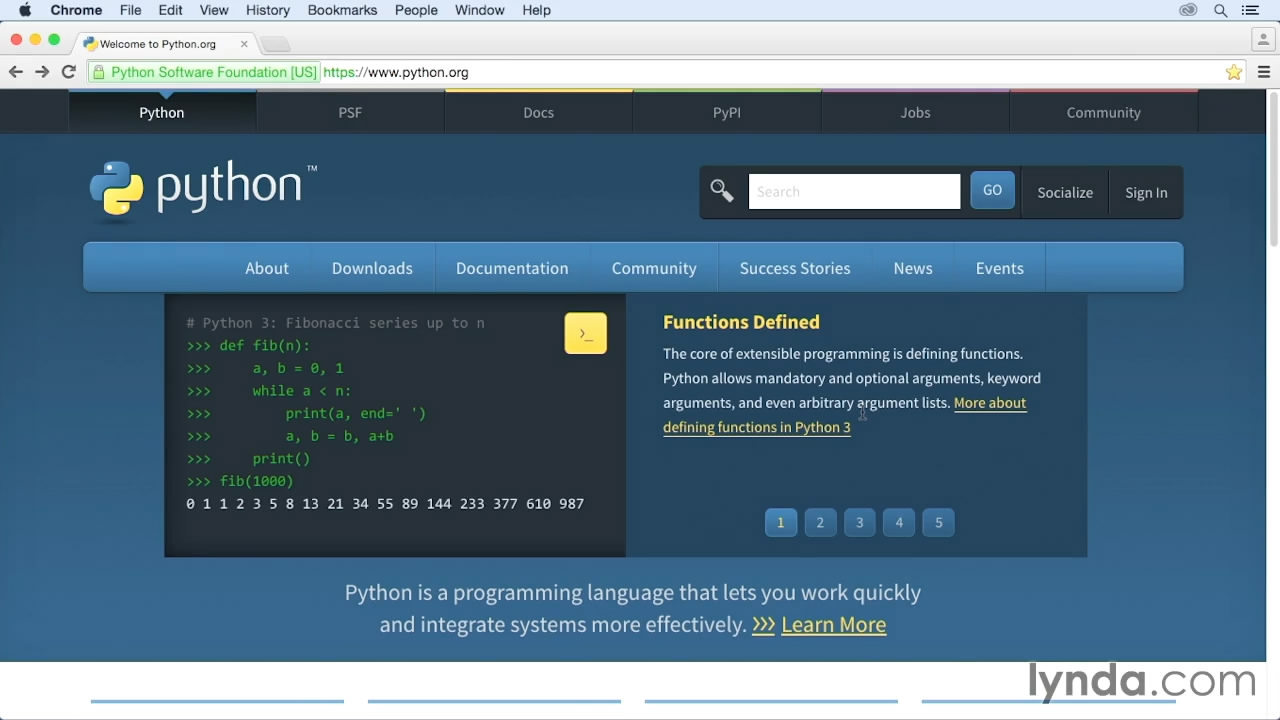Select slide 3 in carousel
Screen dimensions: 1280x720
click(859, 522)
